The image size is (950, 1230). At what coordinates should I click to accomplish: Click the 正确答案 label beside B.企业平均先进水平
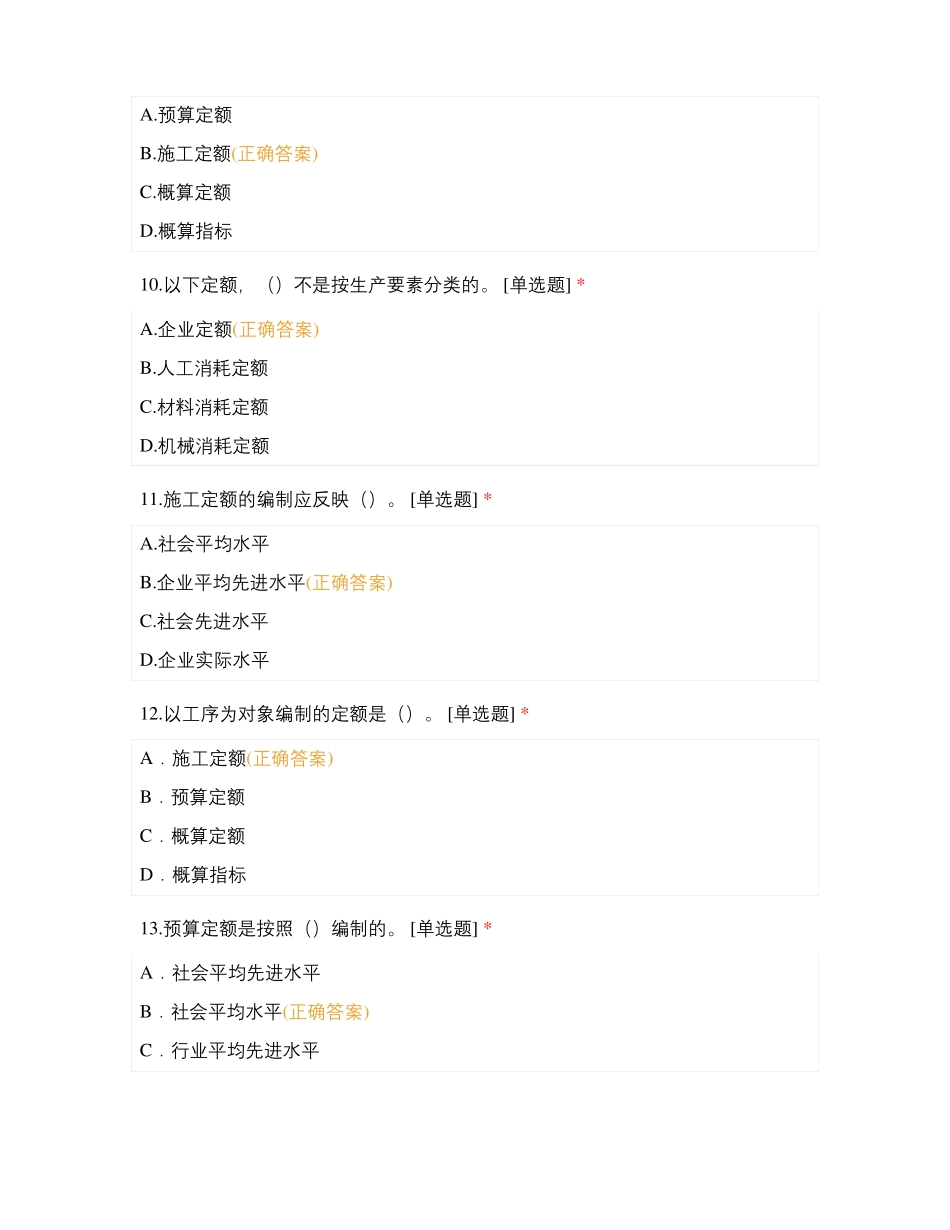click(x=349, y=583)
